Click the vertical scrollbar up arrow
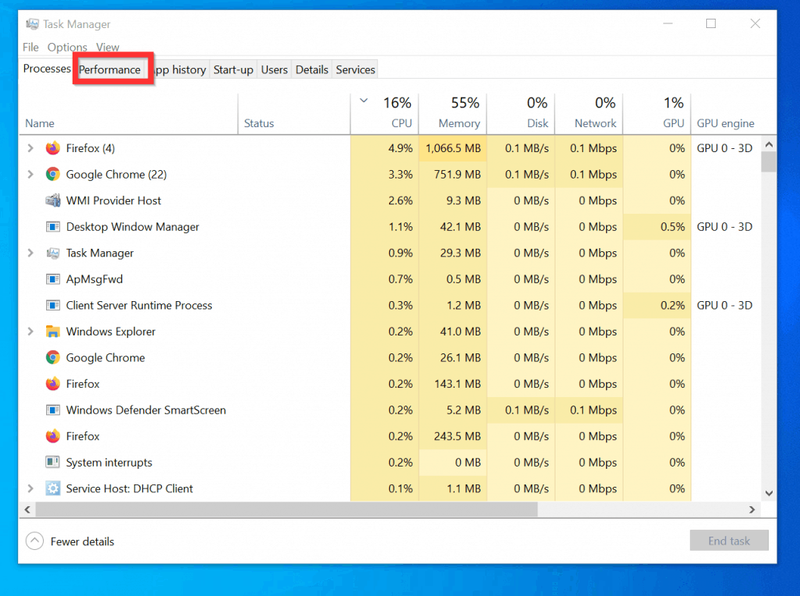The image size is (800, 596). point(769,145)
